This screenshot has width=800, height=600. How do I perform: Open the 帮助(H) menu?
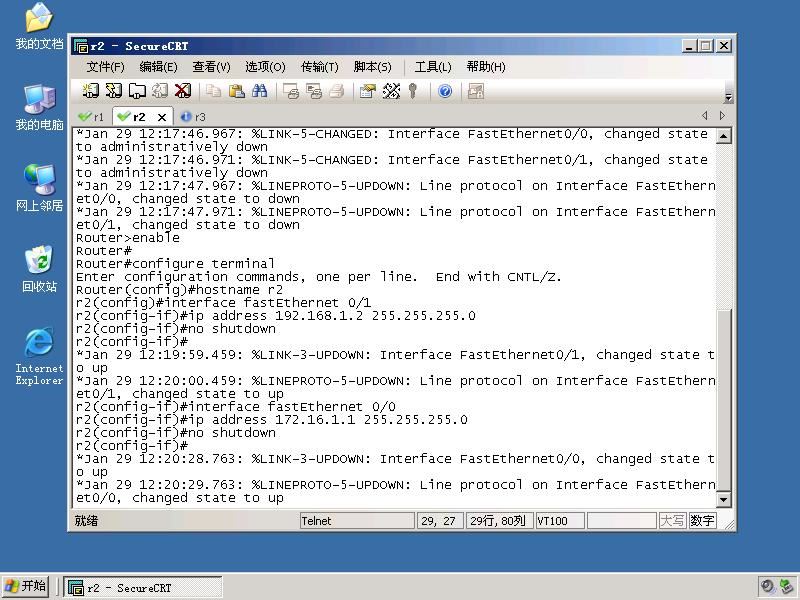(x=486, y=67)
